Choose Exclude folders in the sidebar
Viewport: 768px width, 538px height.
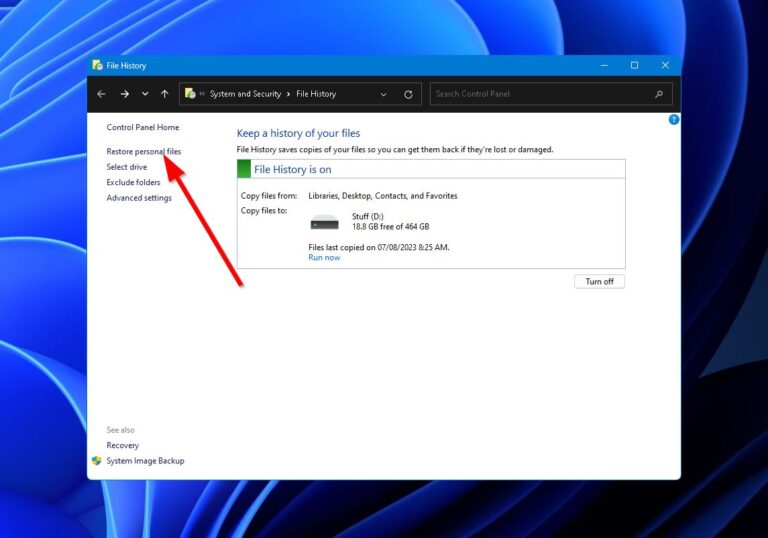coord(133,183)
